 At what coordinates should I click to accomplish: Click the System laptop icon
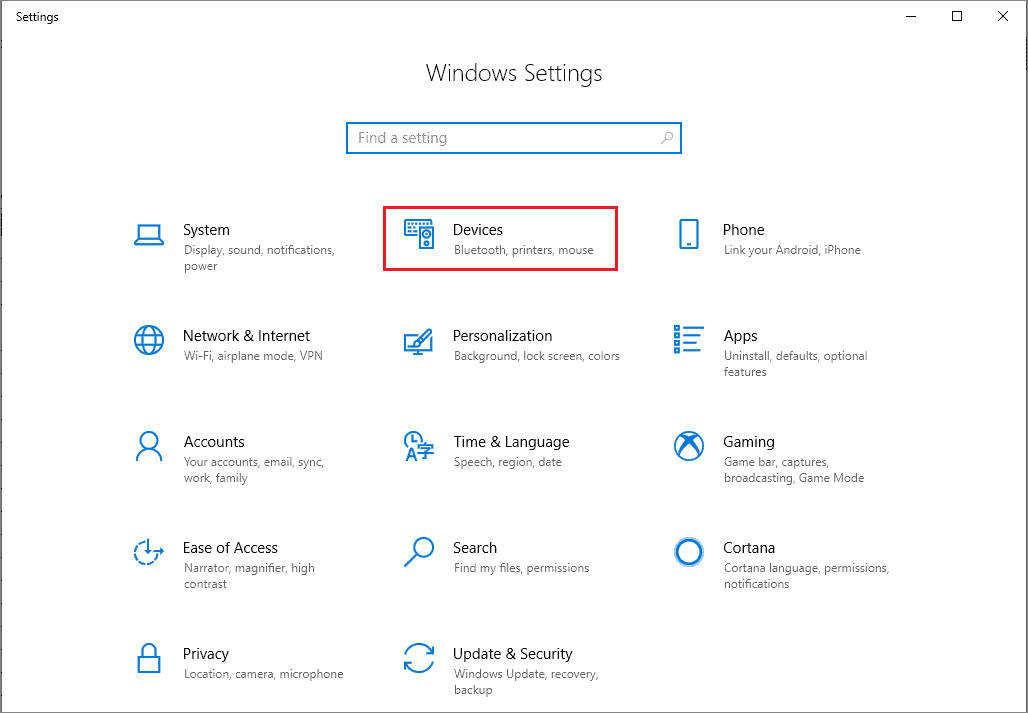pyautogui.click(x=149, y=235)
